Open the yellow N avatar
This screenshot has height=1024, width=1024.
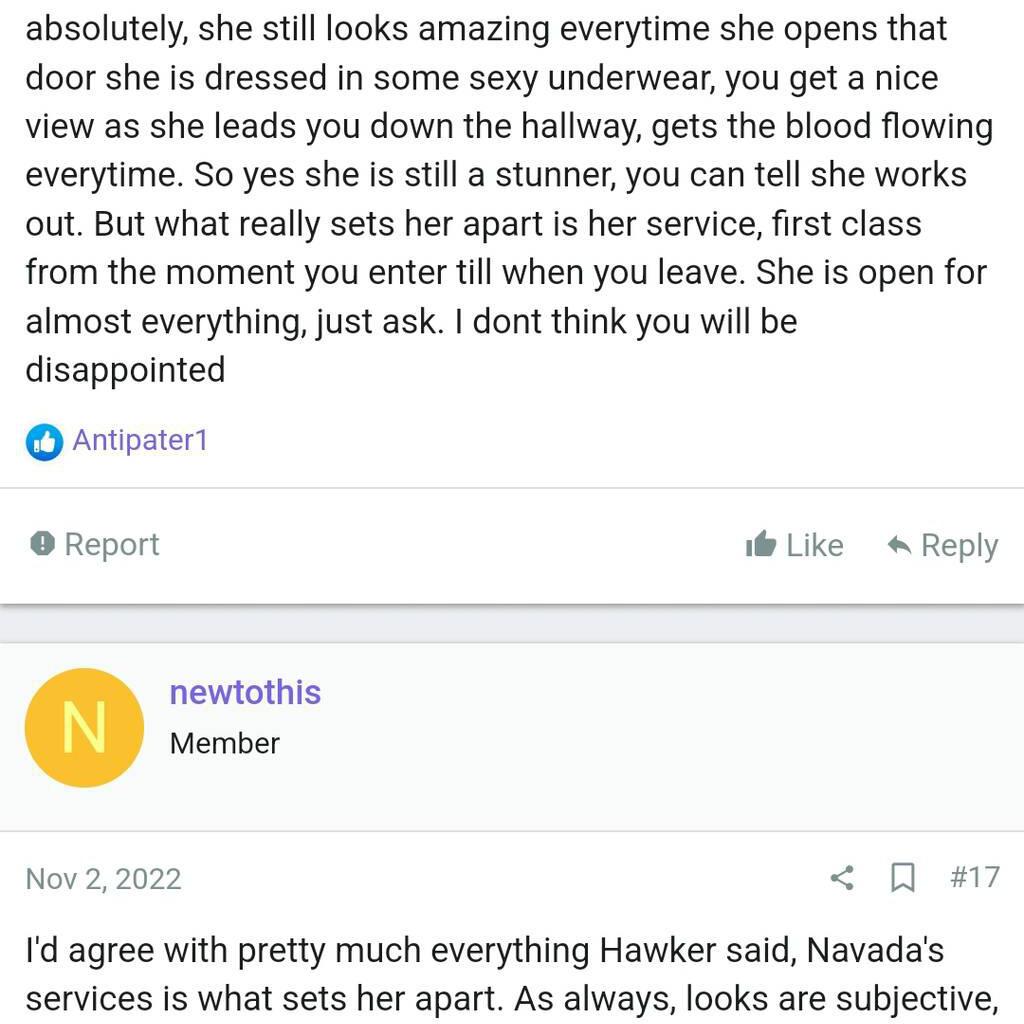click(84, 727)
